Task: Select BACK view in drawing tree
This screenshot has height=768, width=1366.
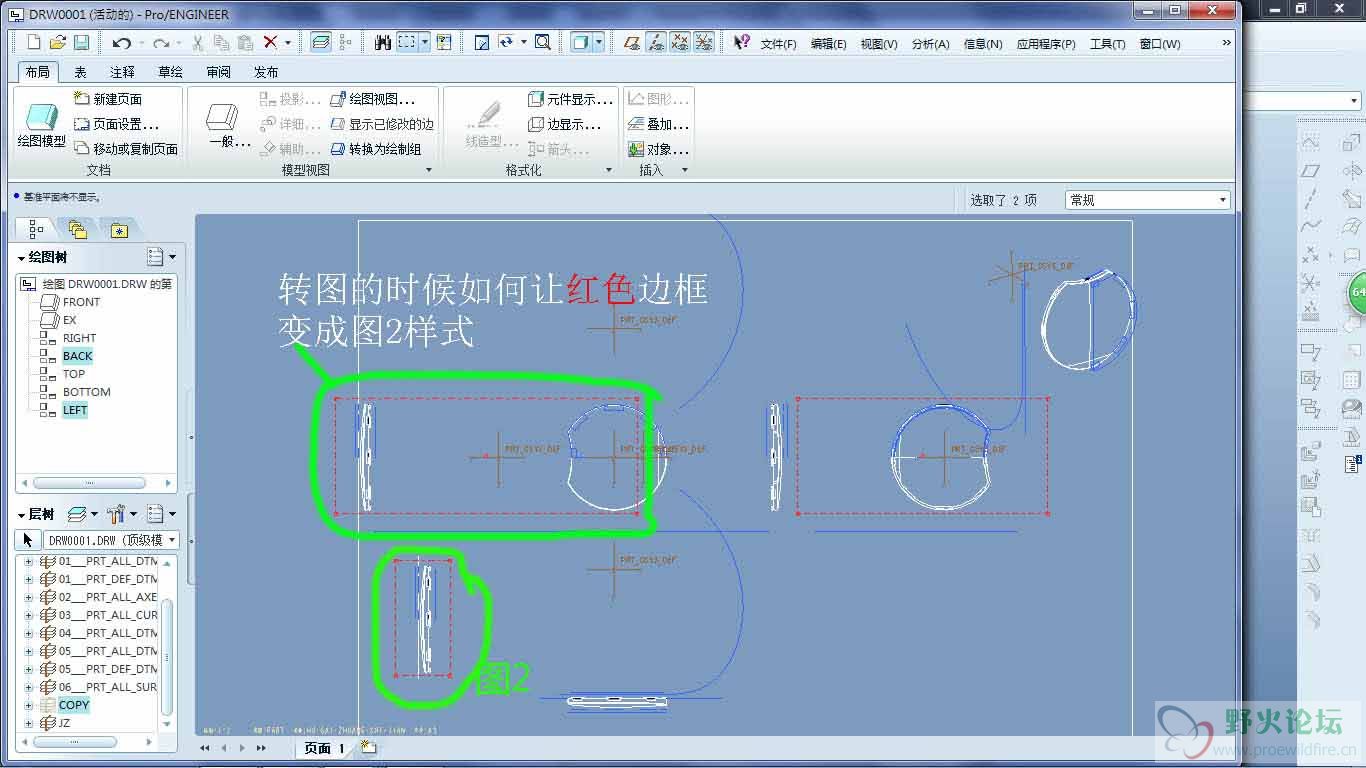Action: 77,356
